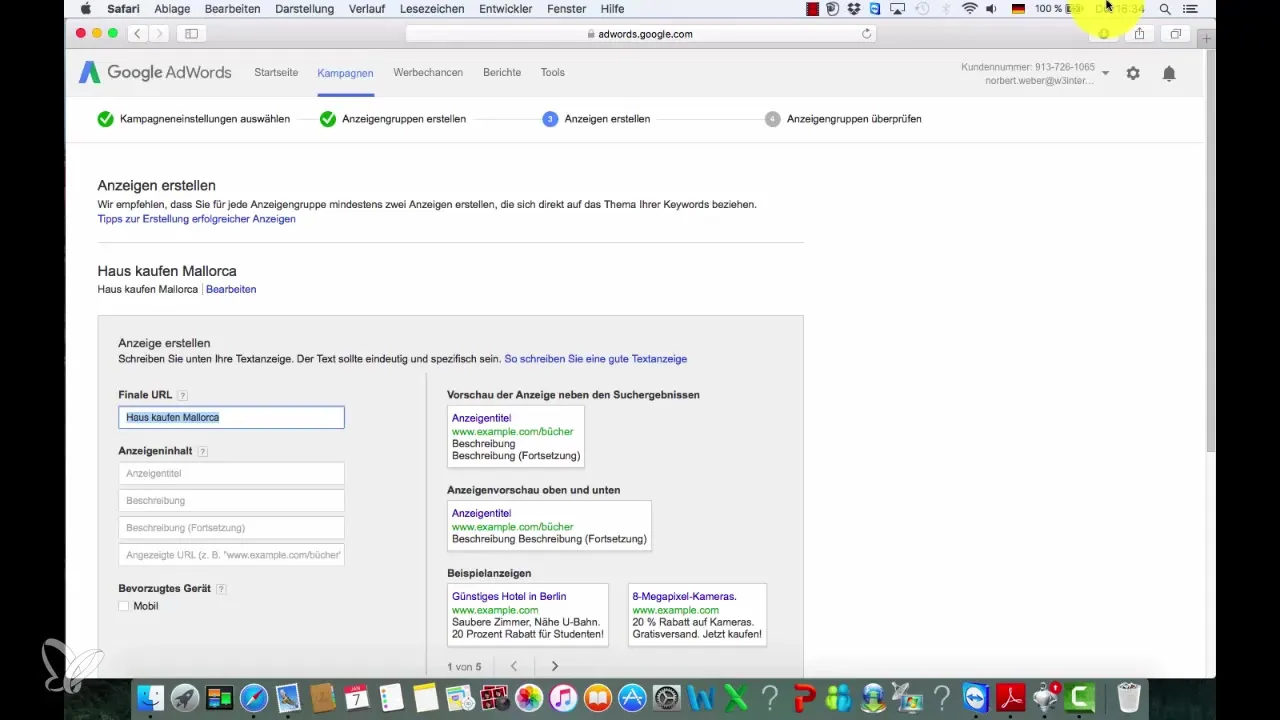1280x720 pixels.
Task: Launch Launchpad from the Dock
Action: tap(185, 698)
